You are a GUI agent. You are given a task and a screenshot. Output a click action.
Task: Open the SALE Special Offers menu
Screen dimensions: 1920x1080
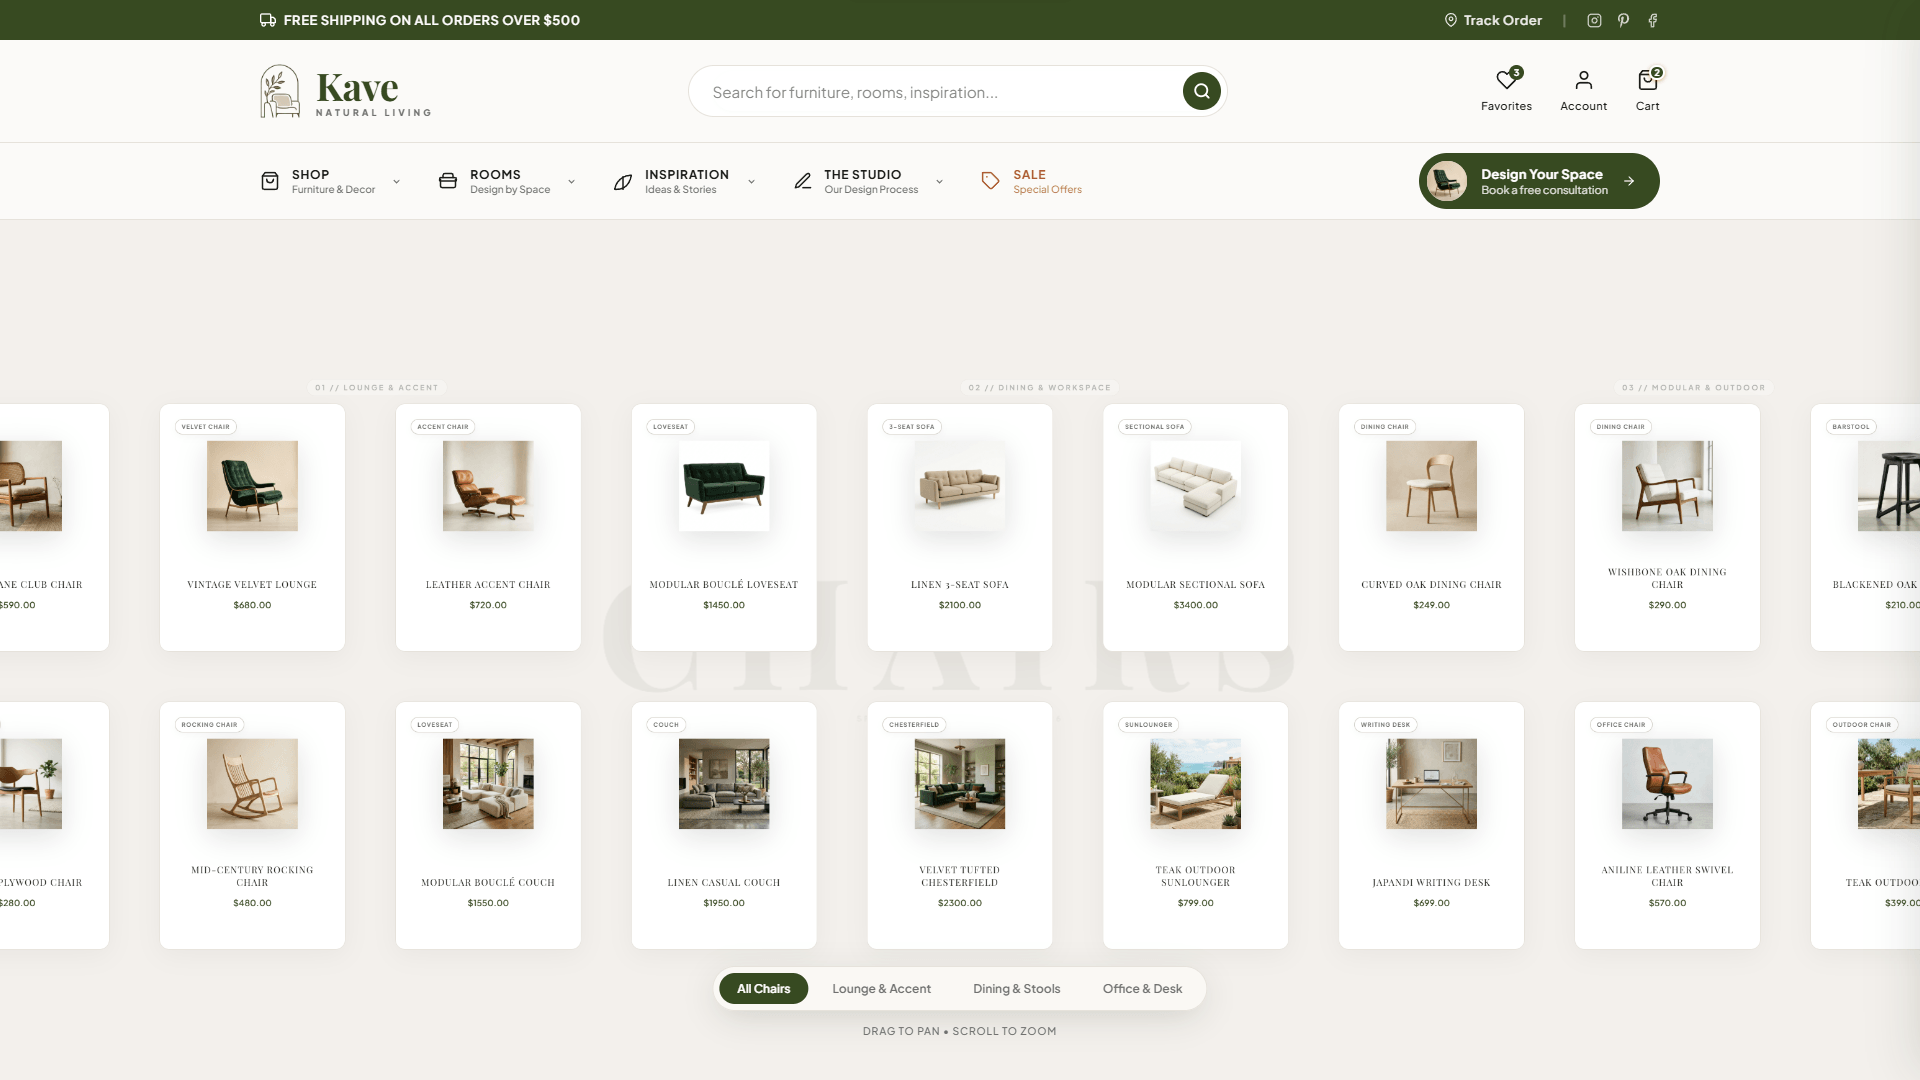(1031, 181)
